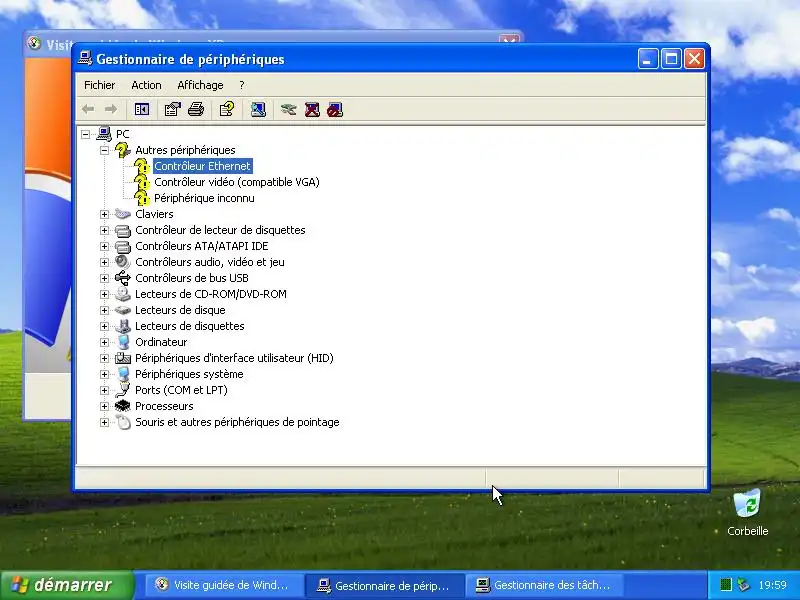Maximize the Gestionnaire de périphériques window
This screenshot has height=600, width=800.
671,59
